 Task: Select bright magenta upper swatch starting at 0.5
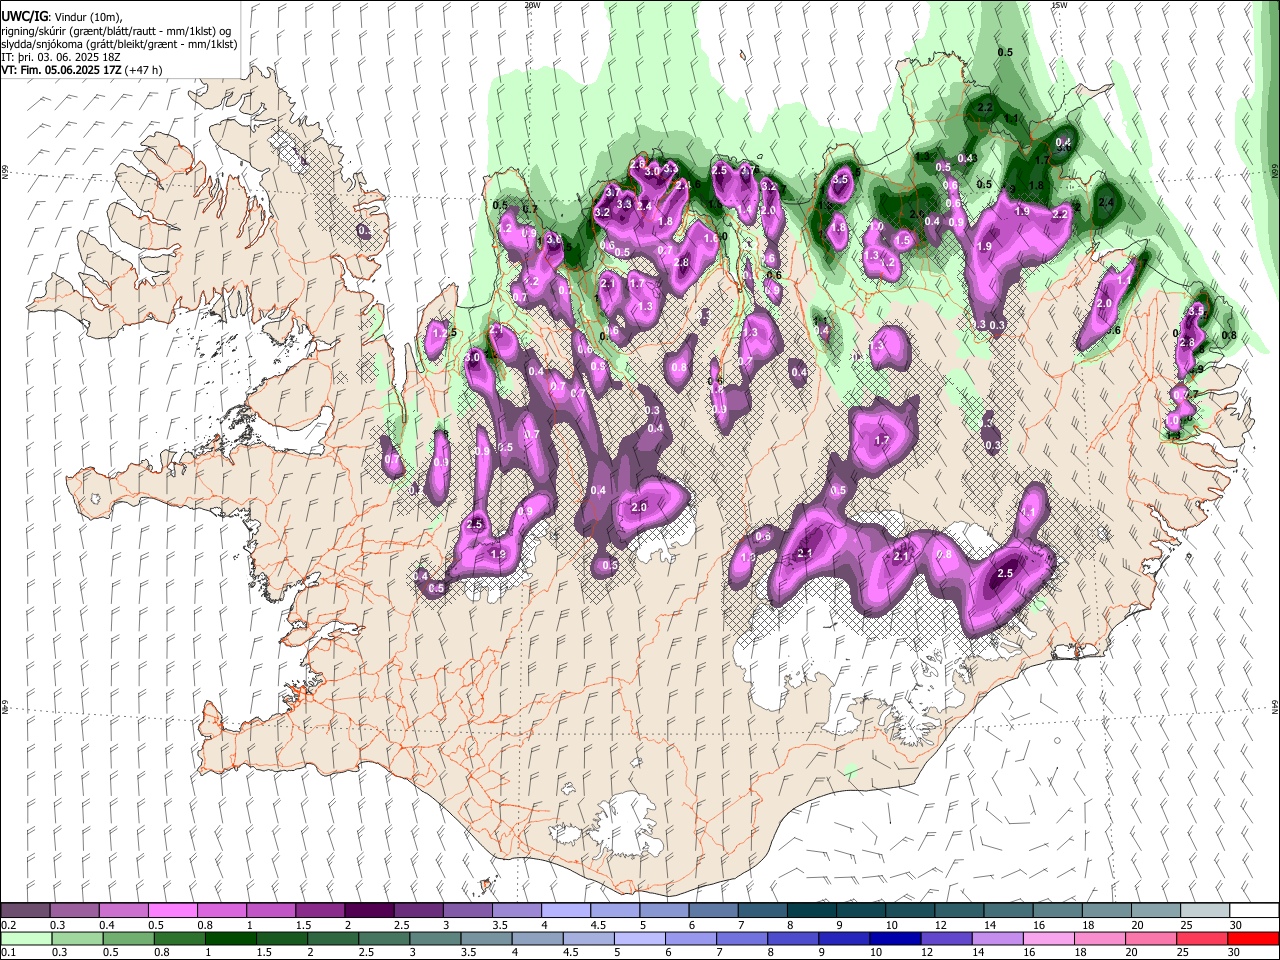pyautogui.click(x=172, y=910)
